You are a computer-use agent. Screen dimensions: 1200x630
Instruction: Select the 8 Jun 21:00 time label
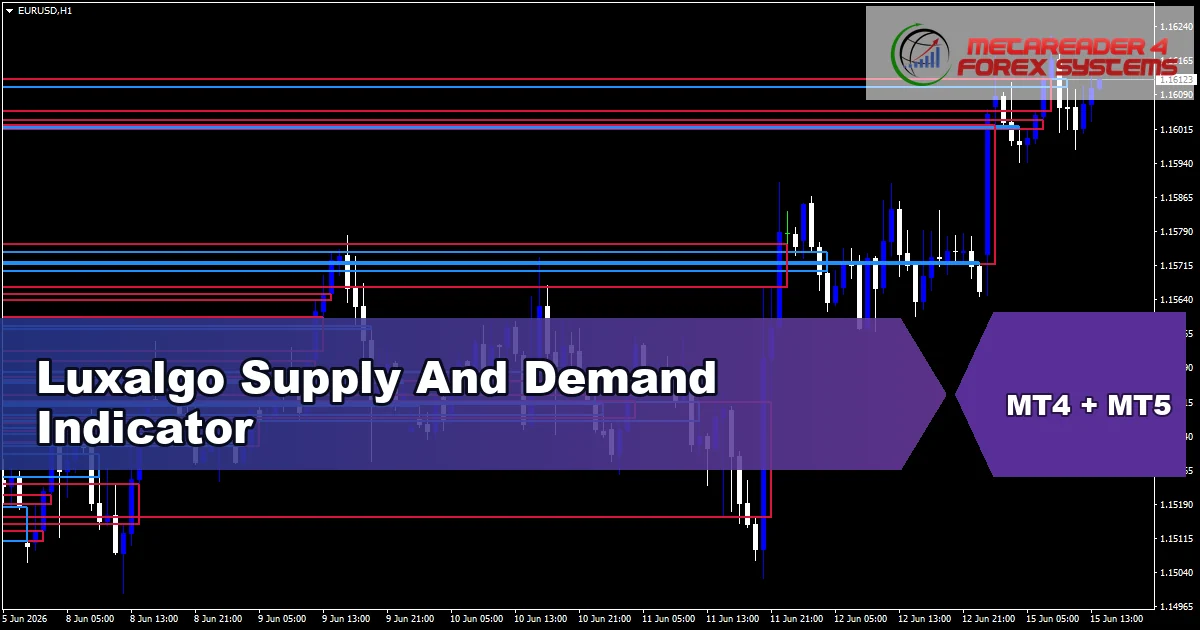pos(217,618)
